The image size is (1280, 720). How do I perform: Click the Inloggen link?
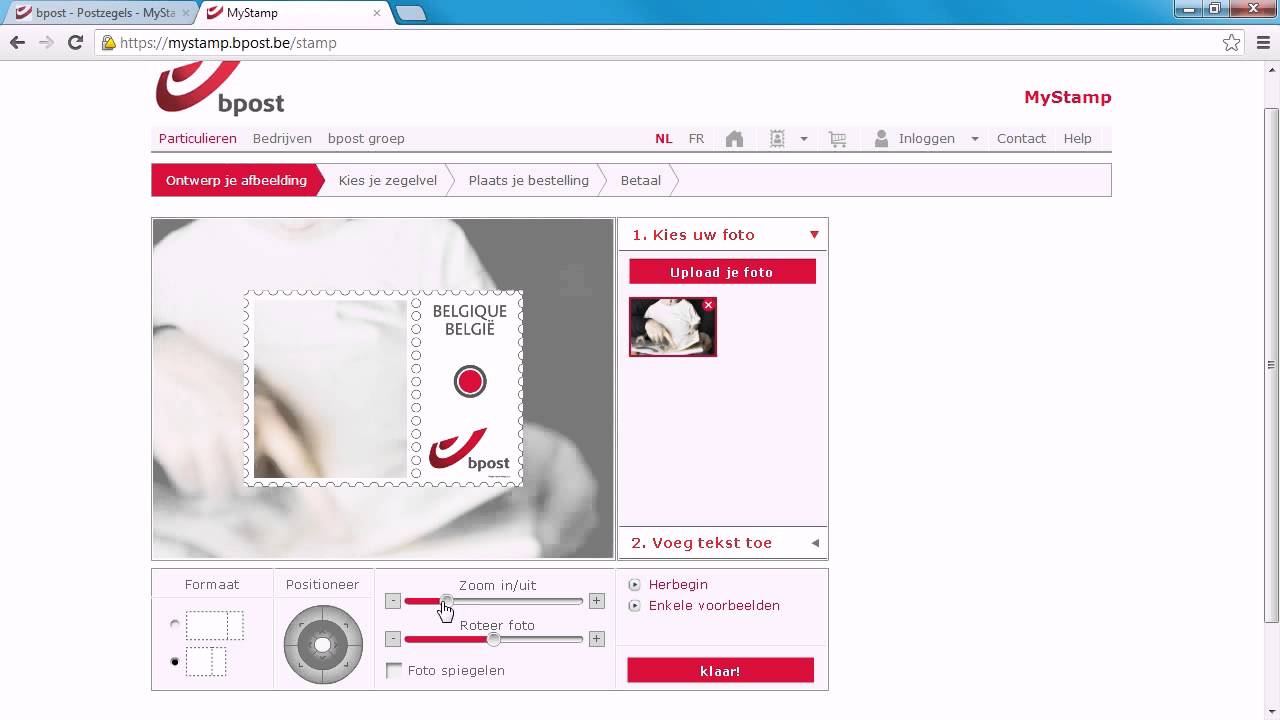(927, 139)
